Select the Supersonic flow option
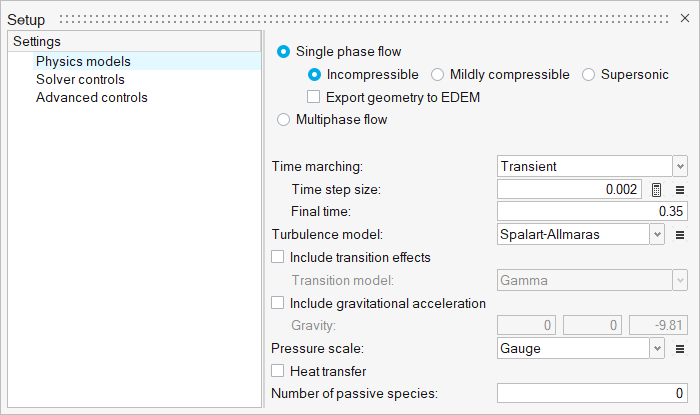Viewport: 700px width, 415px height. pyautogui.click(x=588, y=74)
